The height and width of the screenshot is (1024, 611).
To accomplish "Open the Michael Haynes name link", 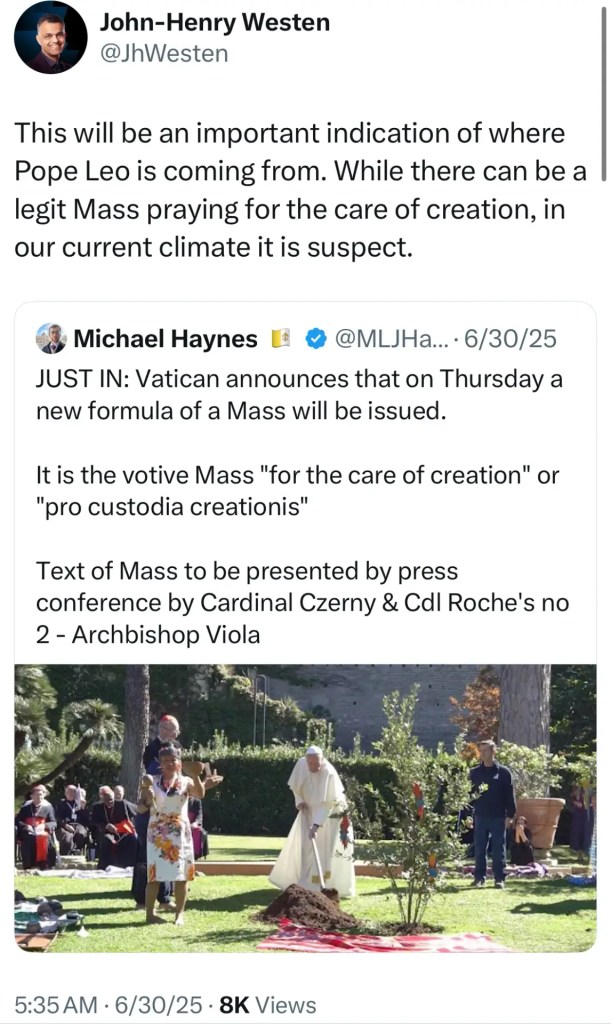I will pos(165,340).
